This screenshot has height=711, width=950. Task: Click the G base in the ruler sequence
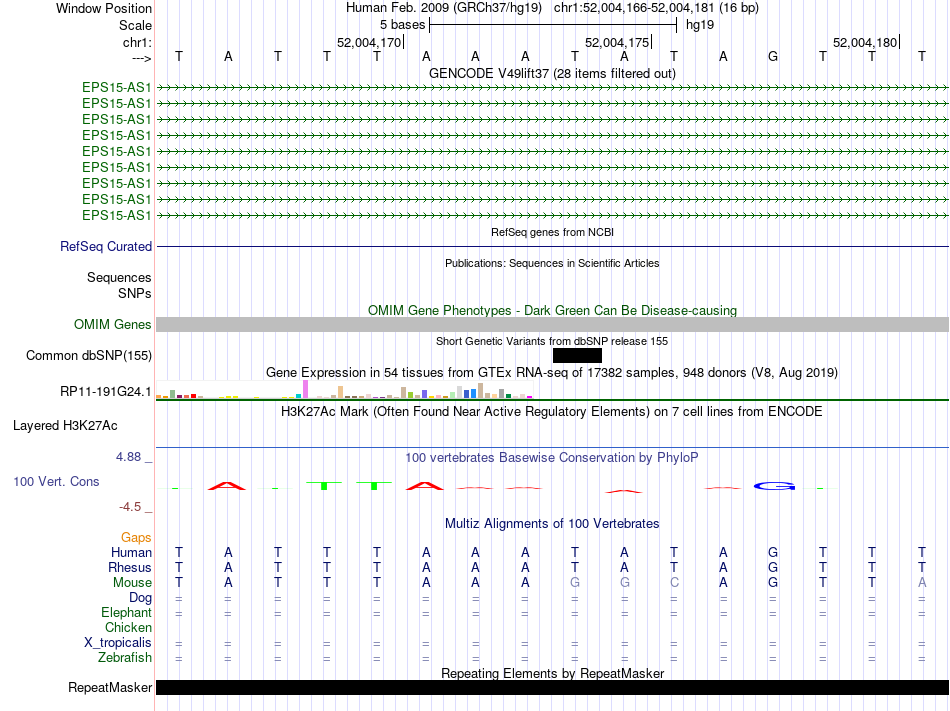click(772, 56)
